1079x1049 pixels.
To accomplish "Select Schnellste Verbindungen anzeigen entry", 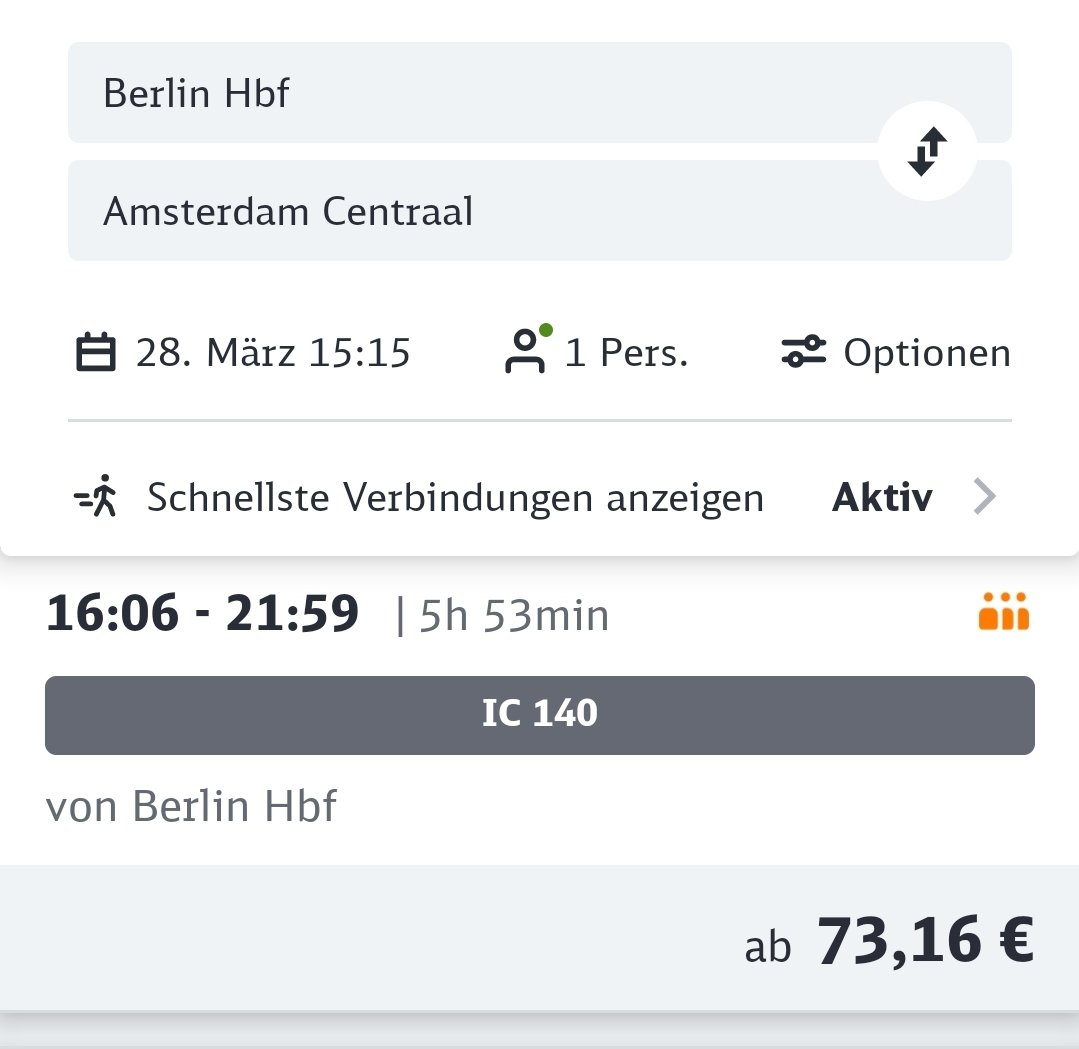I will (455, 497).
